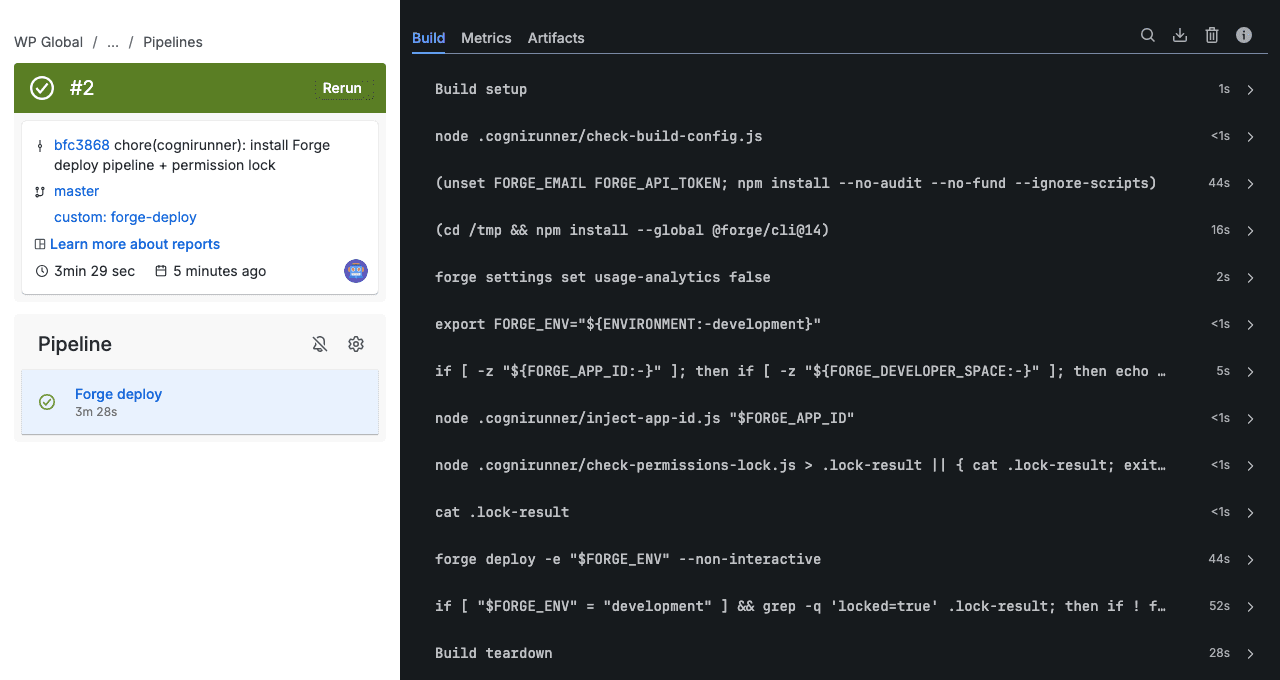
Task: Click the '3m 28s' Forge deploy duration
Action: (x=96, y=411)
